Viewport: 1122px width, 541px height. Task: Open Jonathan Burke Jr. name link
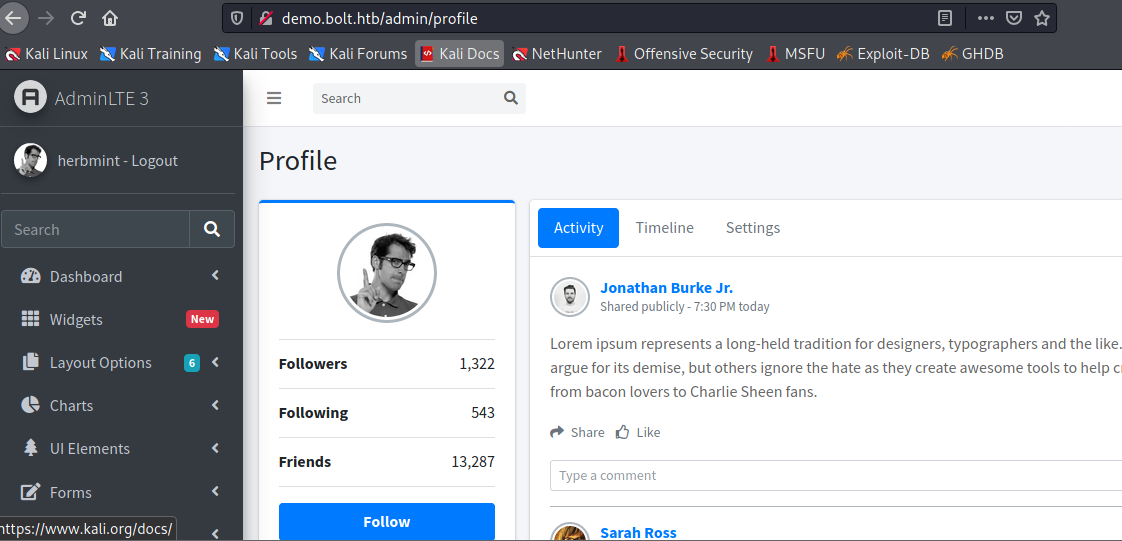pos(666,288)
